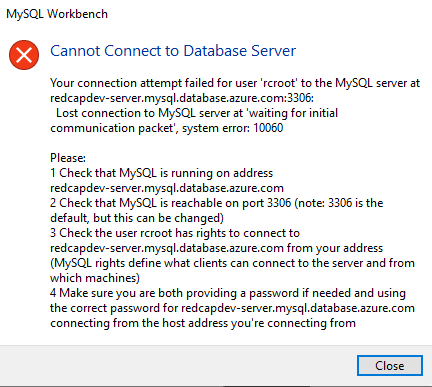This screenshot has width=432, height=387.
Task: Click the red error X icon
Action: (x=24, y=55)
